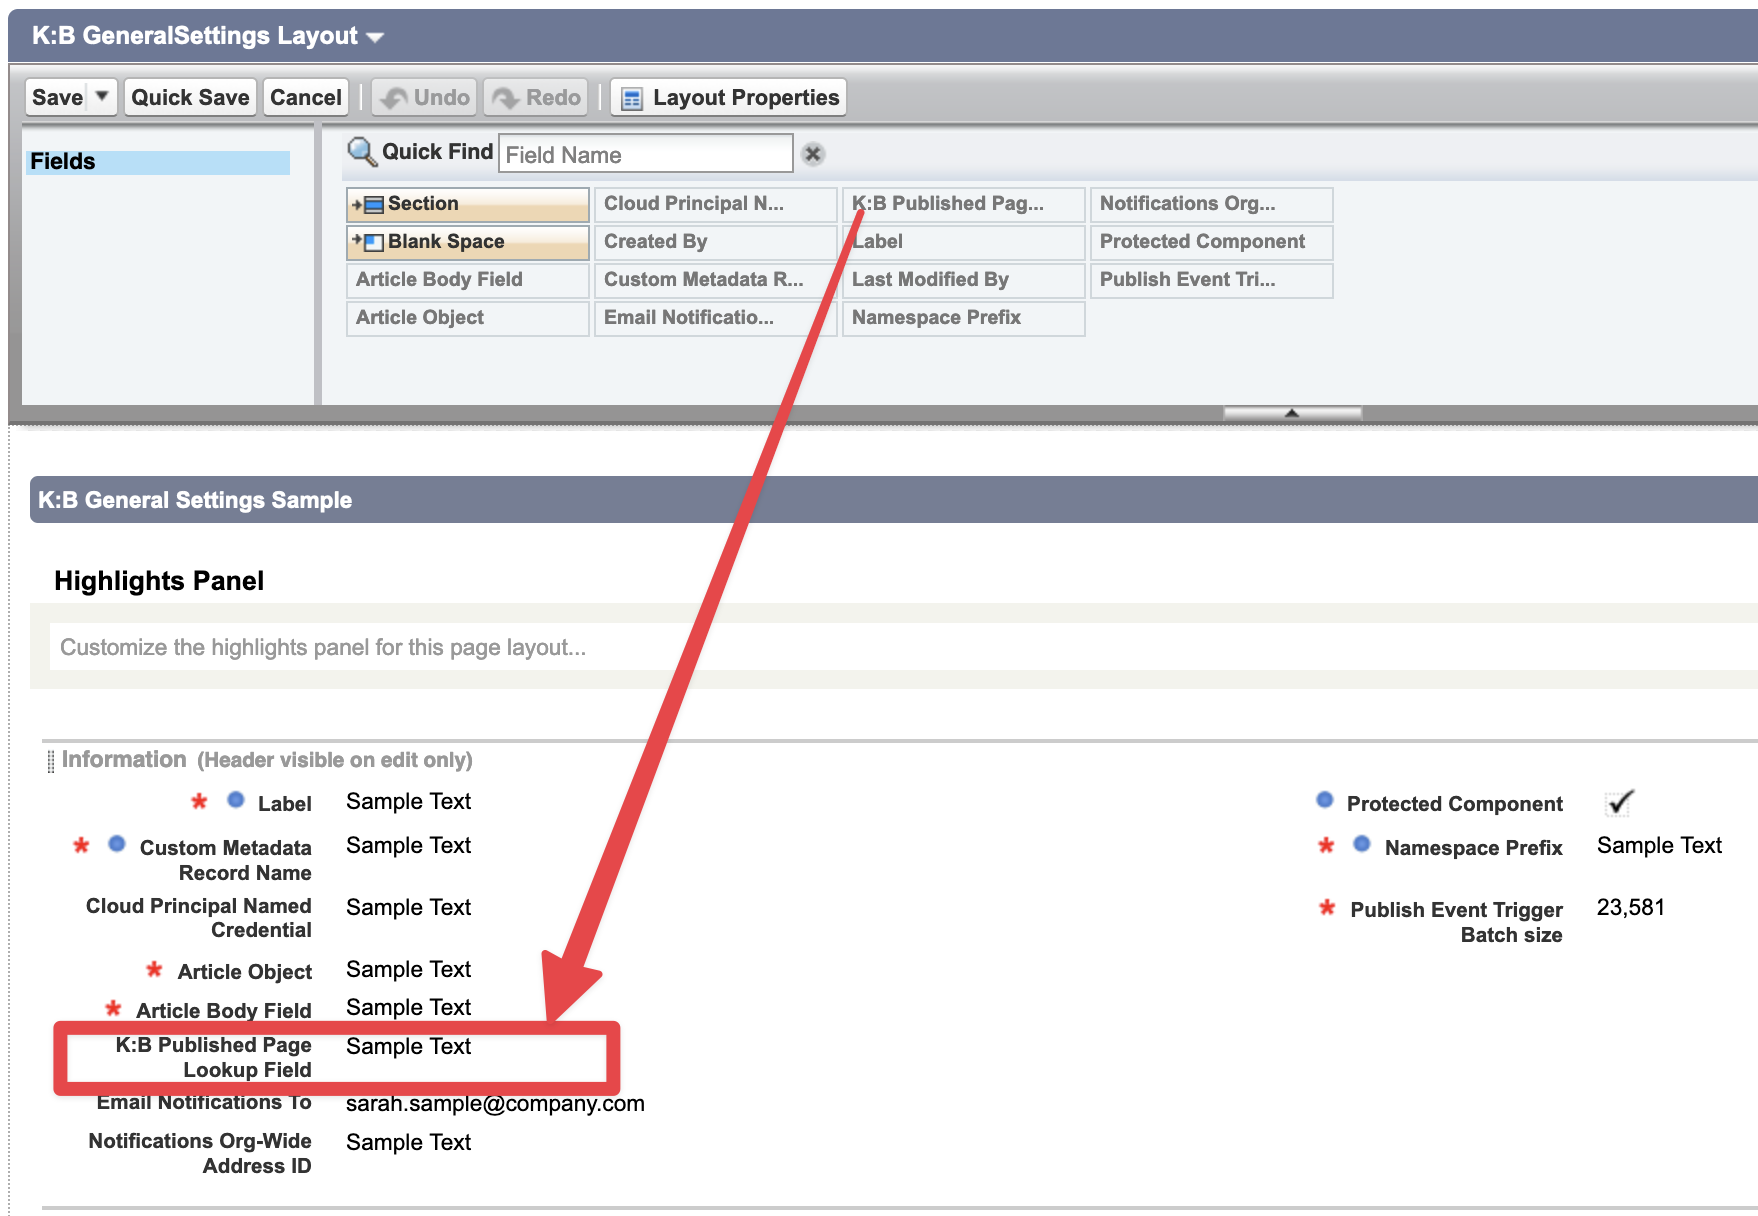Open Layout Properties
The image size is (1758, 1216).
click(729, 98)
